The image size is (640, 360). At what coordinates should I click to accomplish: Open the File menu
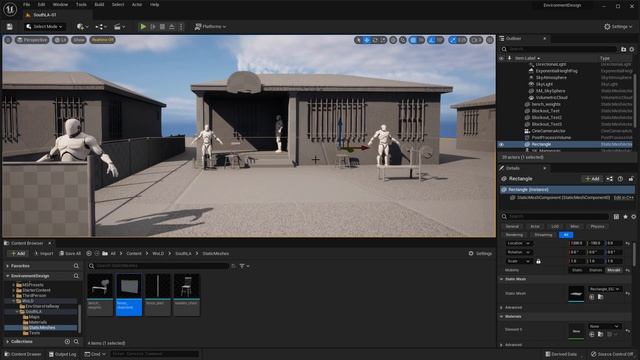click(27, 4)
